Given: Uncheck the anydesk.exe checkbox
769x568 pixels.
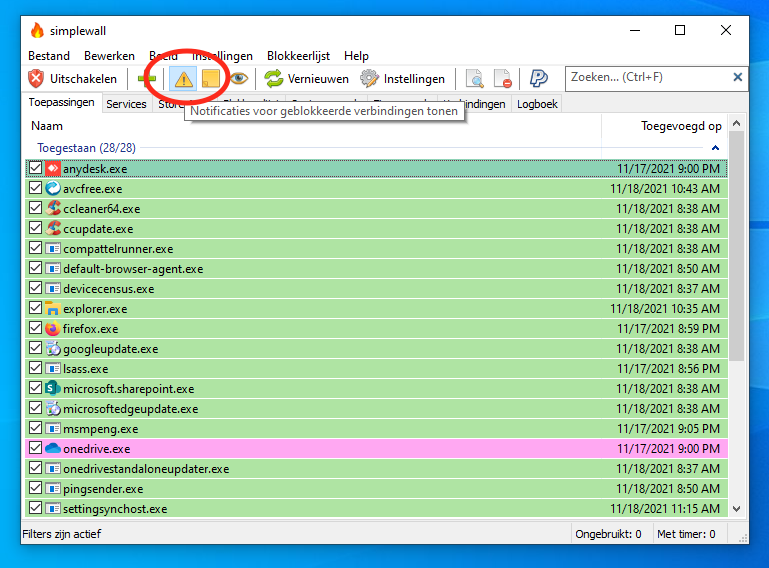Looking at the screenshot, I should pos(36,169).
